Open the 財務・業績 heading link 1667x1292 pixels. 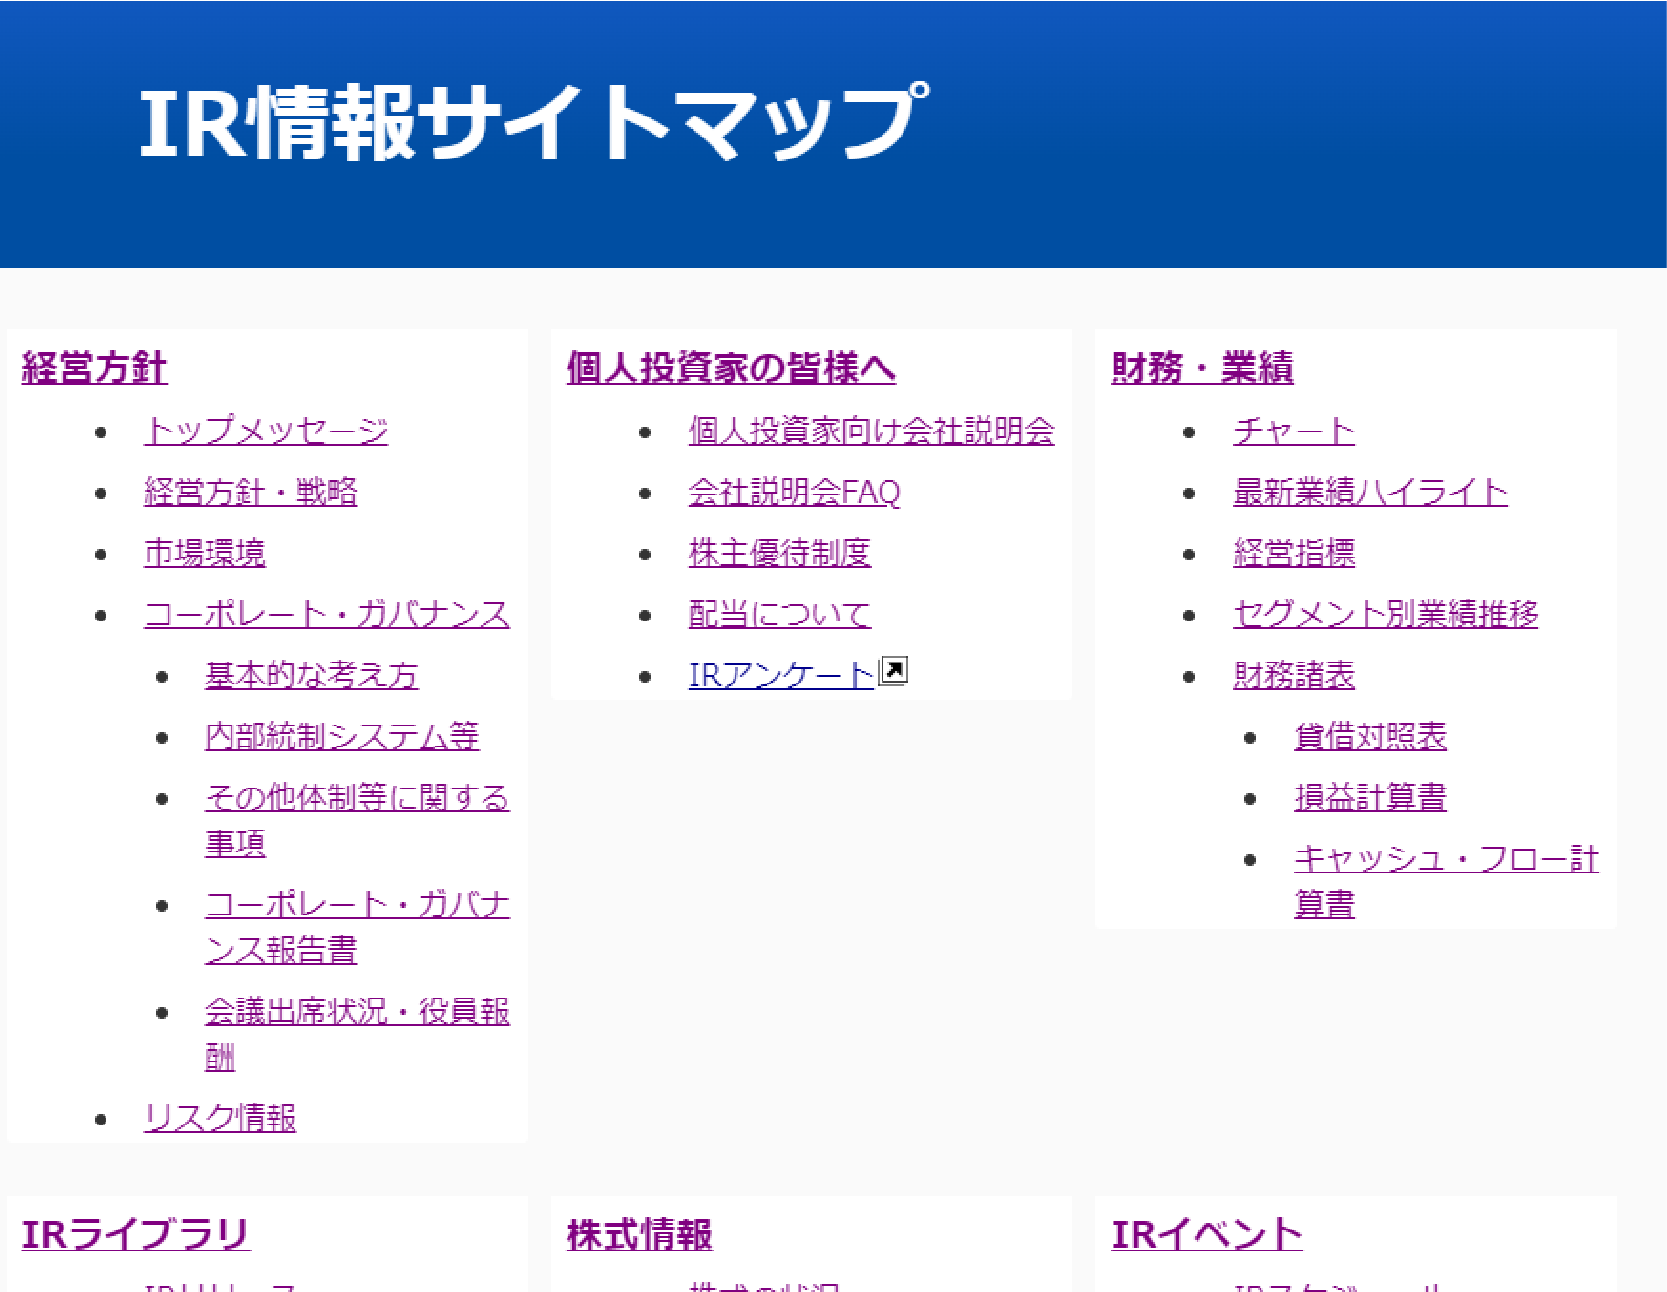tap(1202, 368)
